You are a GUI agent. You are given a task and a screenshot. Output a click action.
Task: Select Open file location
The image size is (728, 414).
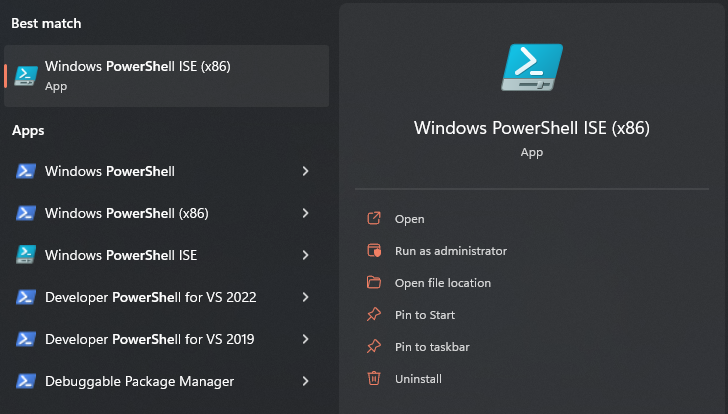click(442, 283)
